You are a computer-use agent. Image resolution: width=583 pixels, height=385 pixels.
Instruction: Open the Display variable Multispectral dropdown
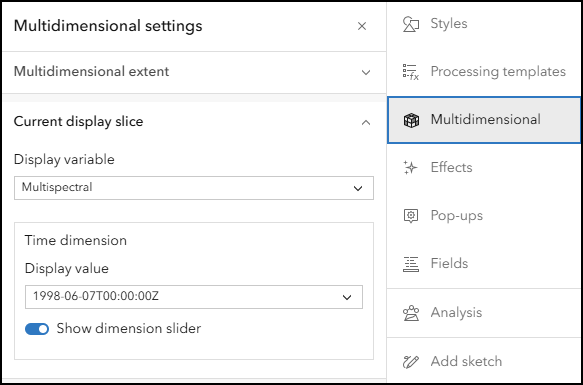194,188
